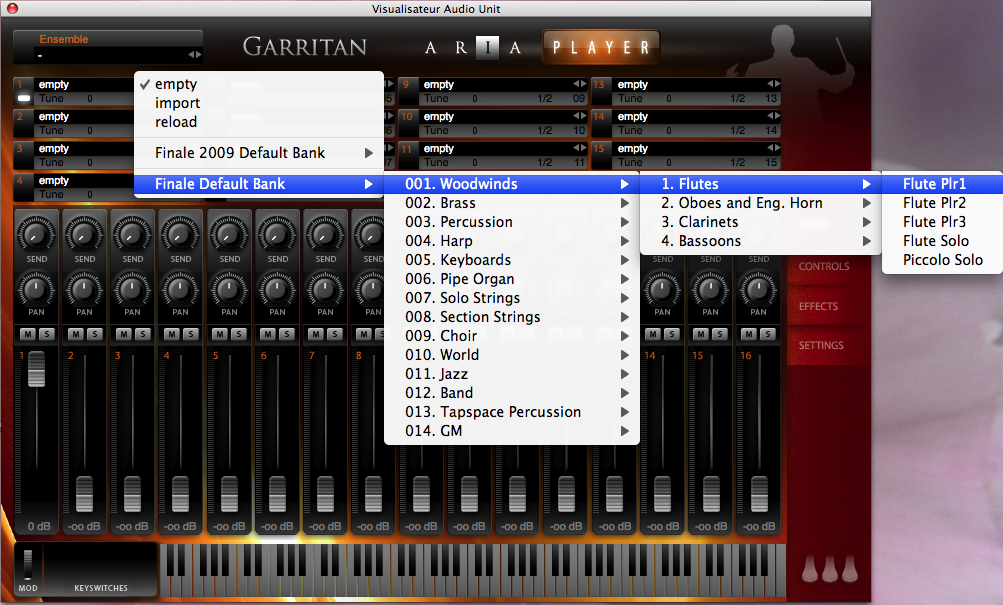Screen dimensions: 1003x605
Task: Choose import from the instrument menu
Action: pos(178,103)
